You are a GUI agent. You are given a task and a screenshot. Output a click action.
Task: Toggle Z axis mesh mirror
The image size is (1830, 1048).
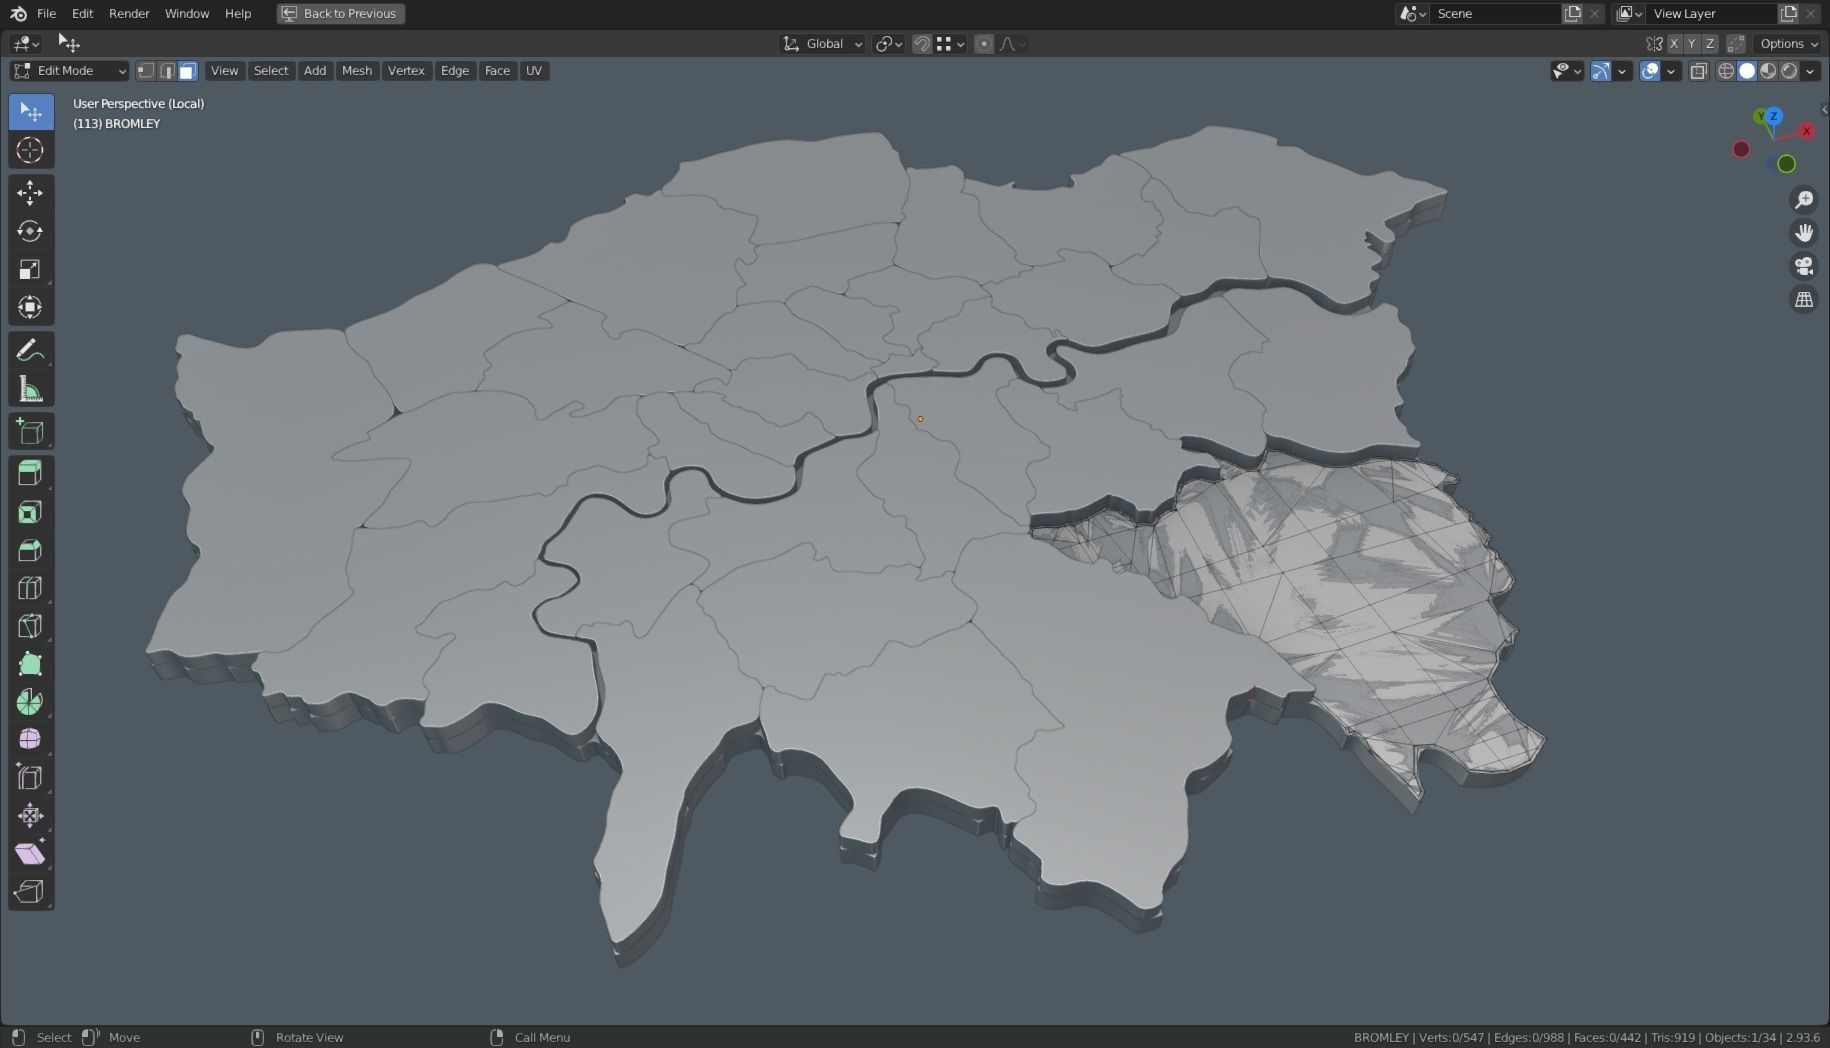point(1710,44)
